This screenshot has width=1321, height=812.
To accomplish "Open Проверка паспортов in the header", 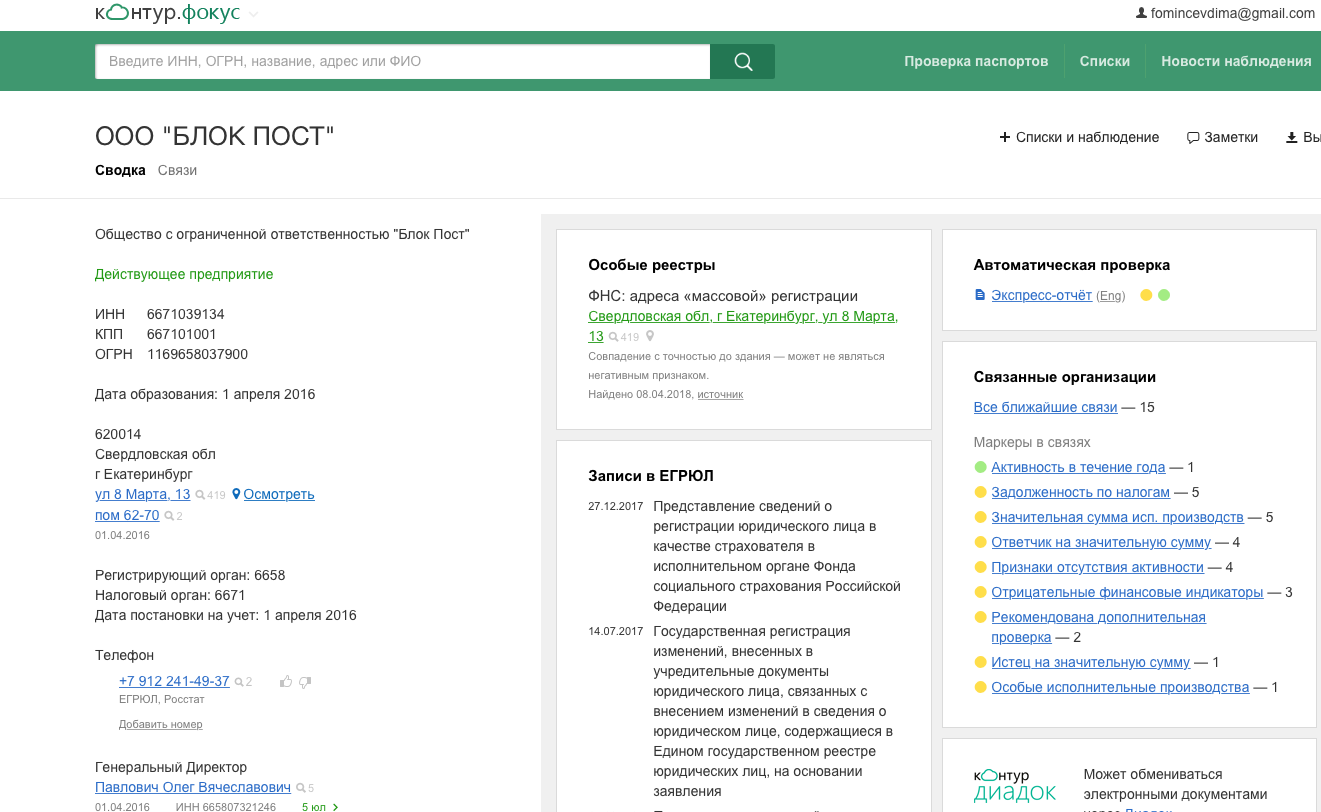I will tap(976, 61).
